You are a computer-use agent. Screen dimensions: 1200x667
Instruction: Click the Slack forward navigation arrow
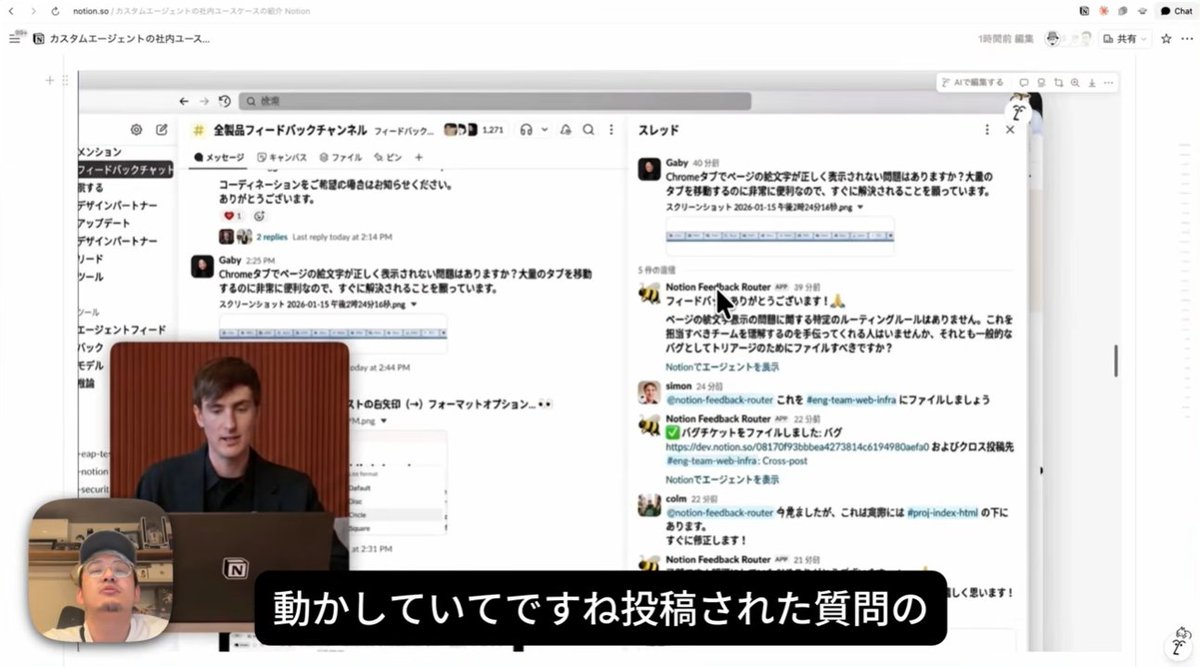tap(204, 101)
